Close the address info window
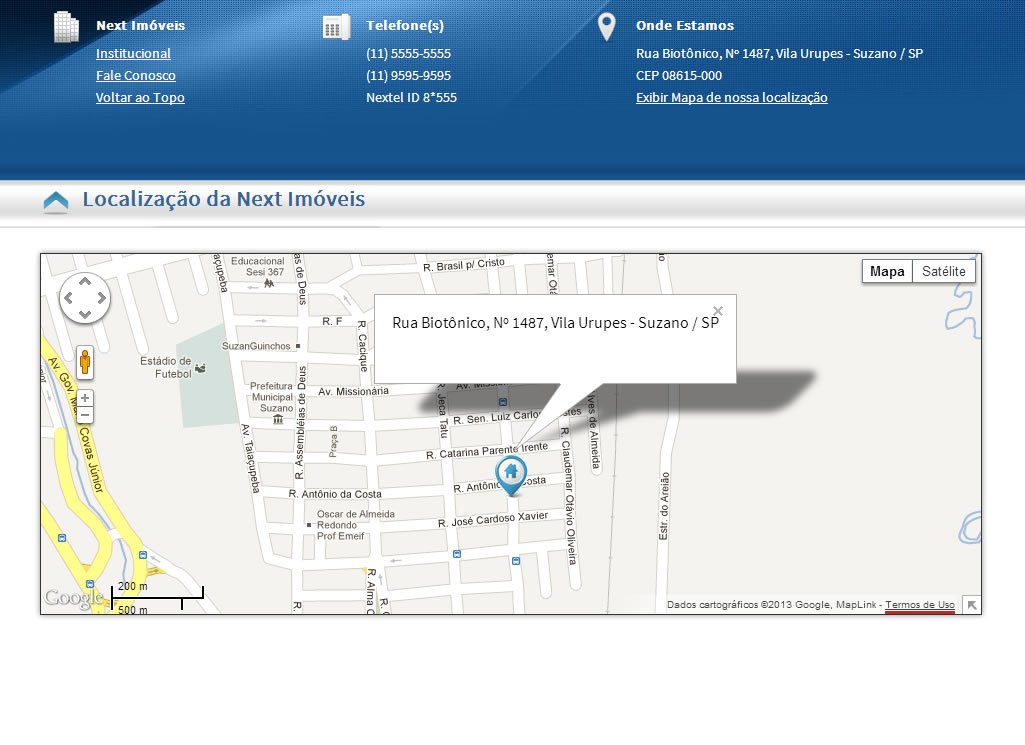 [x=718, y=310]
